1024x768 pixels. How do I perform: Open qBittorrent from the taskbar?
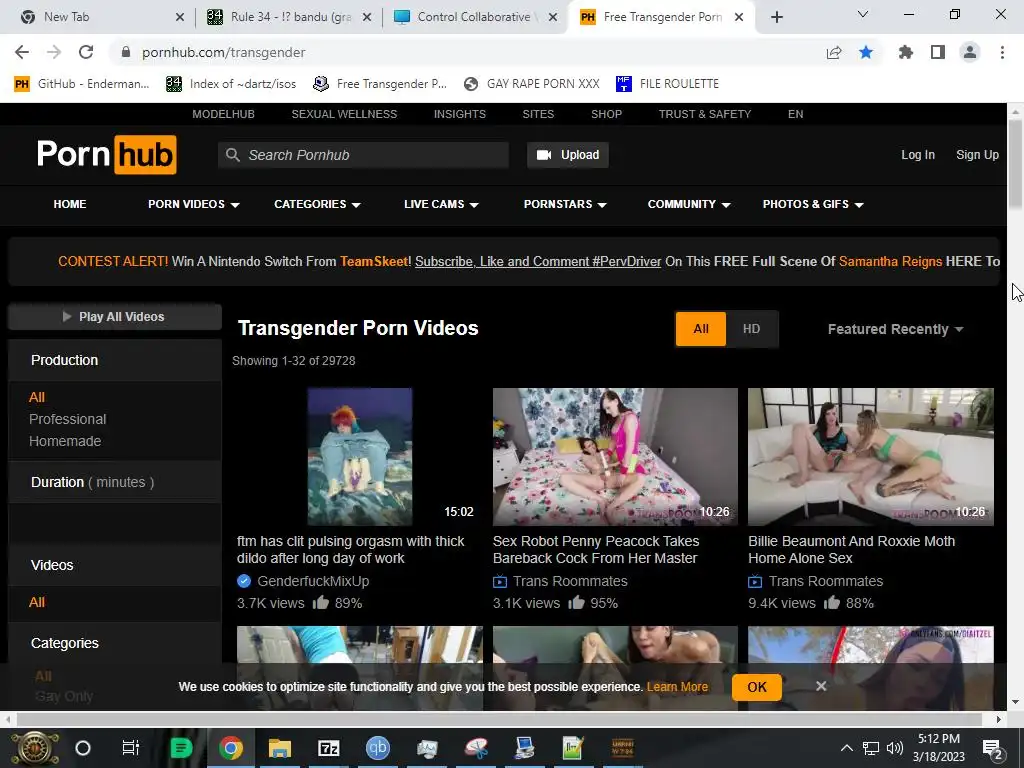(377, 748)
